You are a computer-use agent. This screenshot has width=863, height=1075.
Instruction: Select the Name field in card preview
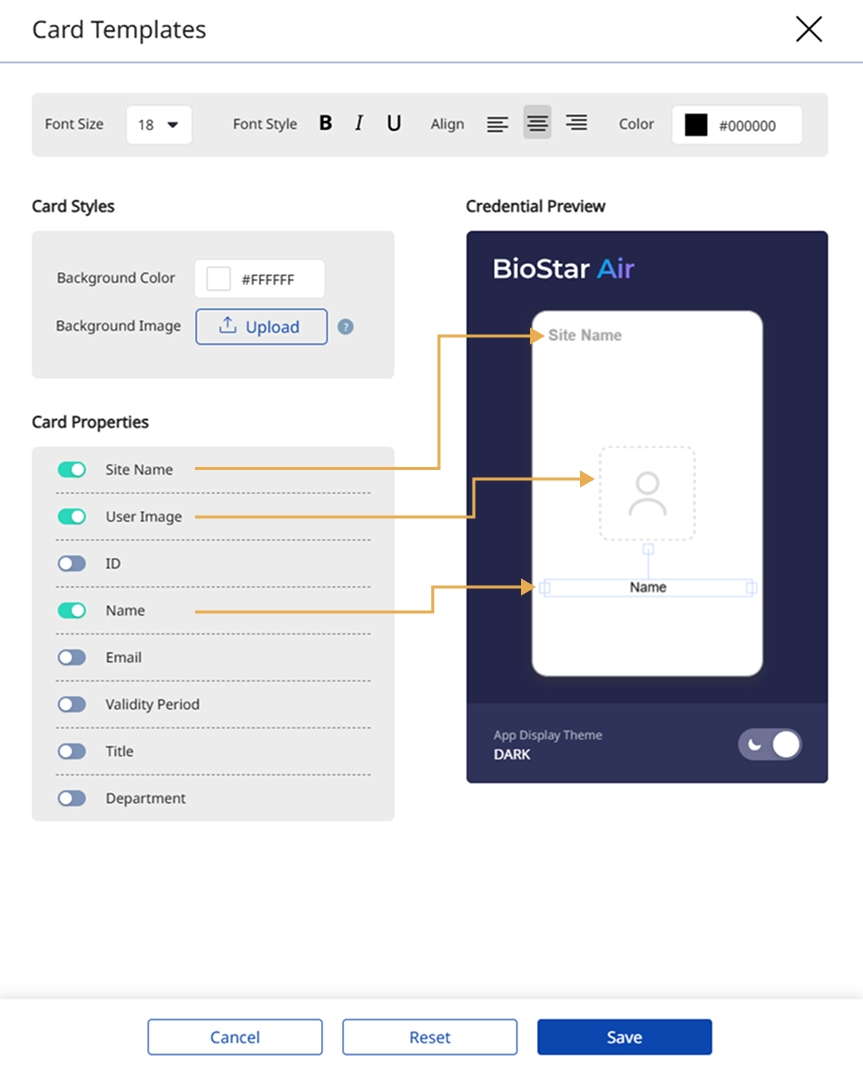point(648,588)
